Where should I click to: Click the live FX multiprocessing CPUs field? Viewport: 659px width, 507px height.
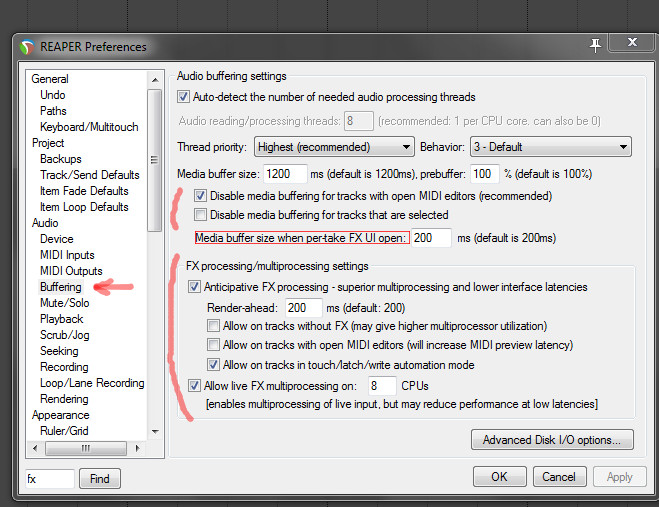tap(382, 386)
